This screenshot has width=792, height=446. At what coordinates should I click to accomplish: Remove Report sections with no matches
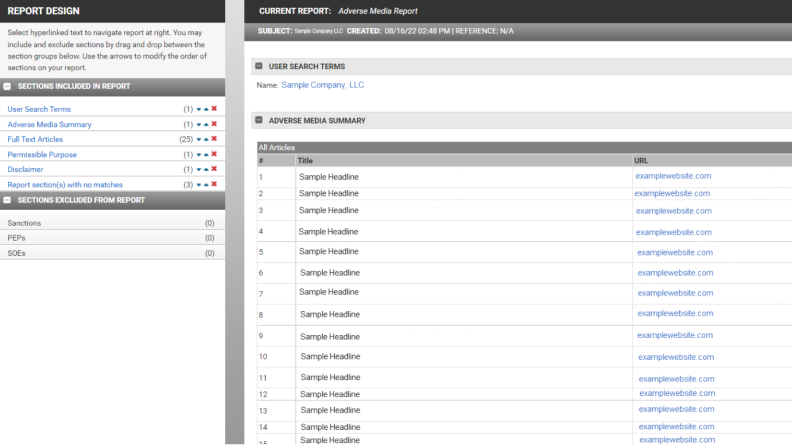pyautogui.click(x=214, y=184)
